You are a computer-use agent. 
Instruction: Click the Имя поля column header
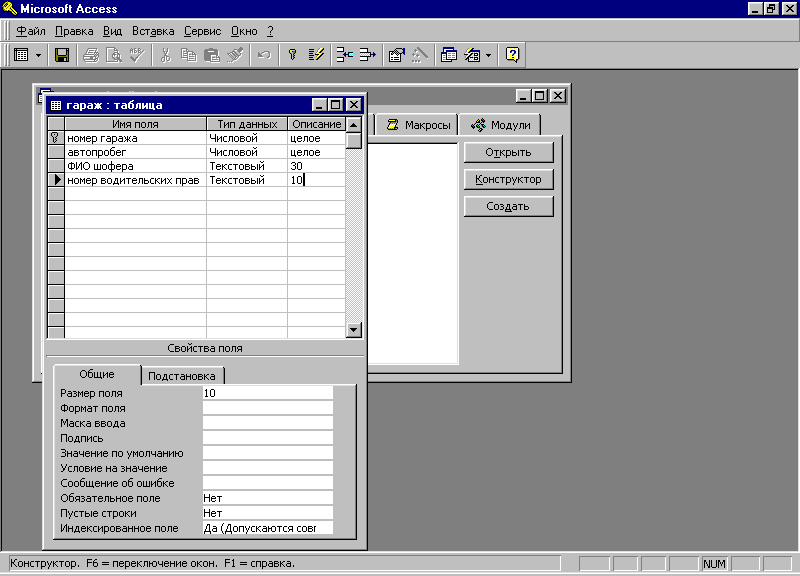[135, 124]
